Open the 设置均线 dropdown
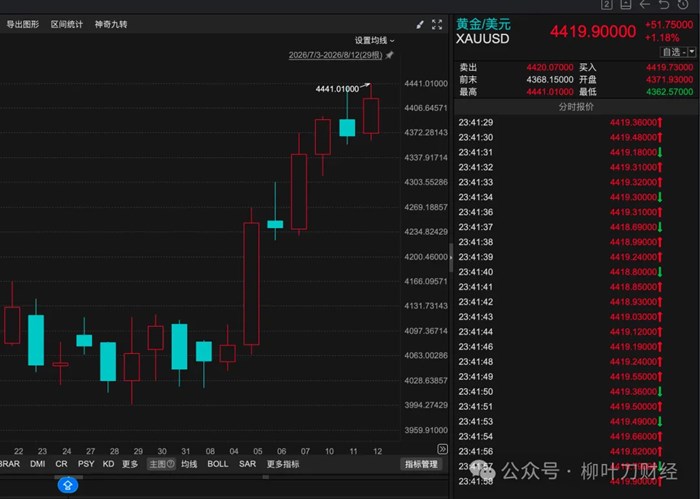 374,41
